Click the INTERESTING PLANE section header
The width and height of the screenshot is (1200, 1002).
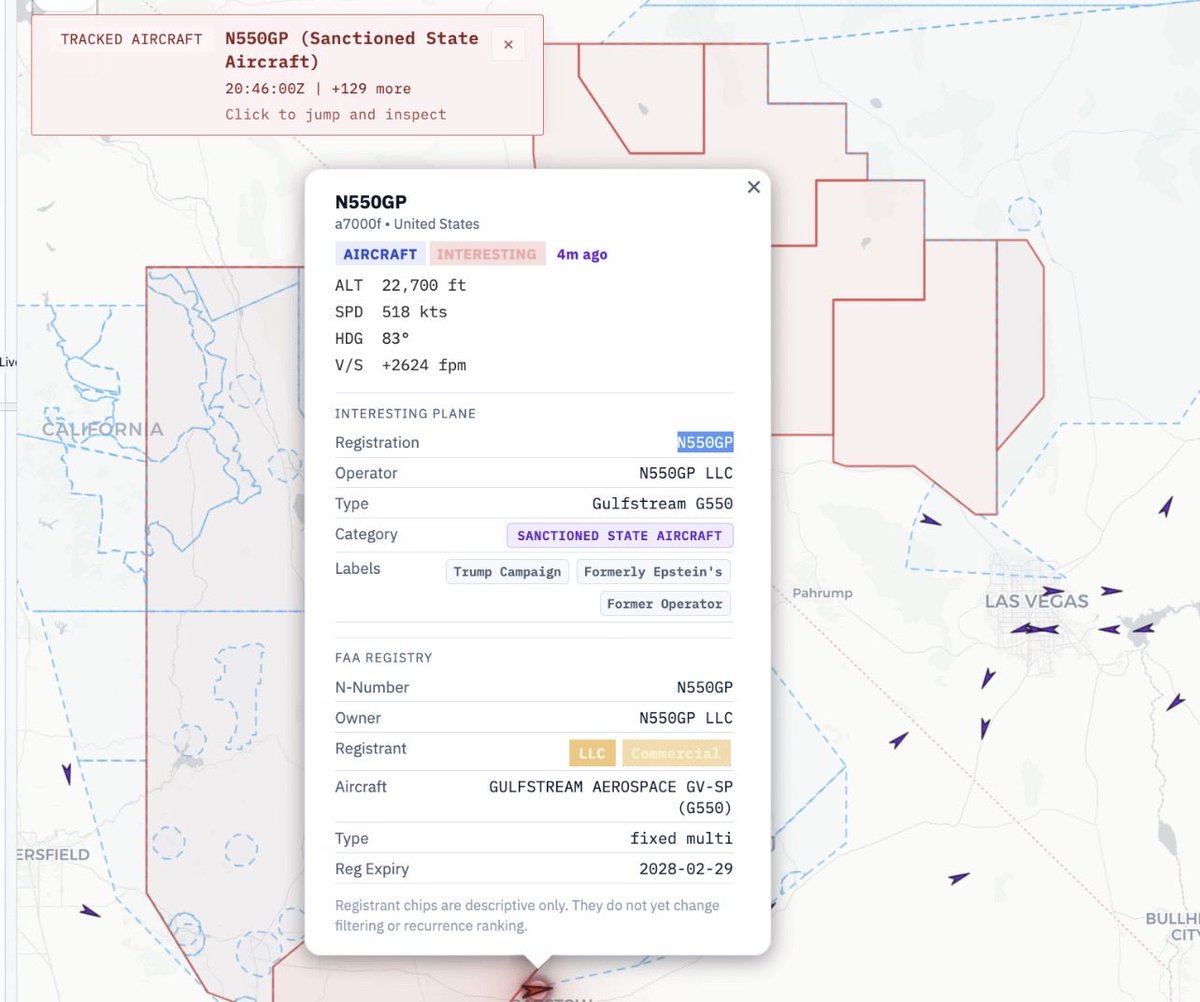click(405, 413)
